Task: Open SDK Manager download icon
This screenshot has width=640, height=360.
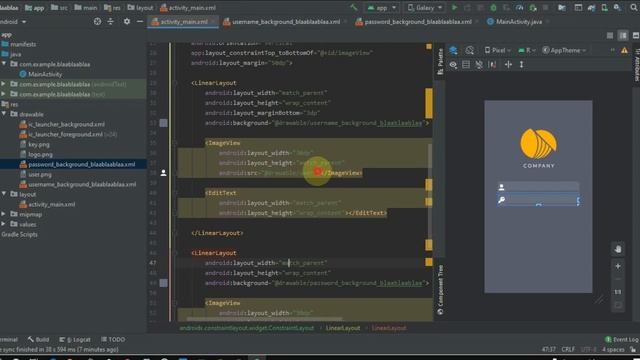Action: coord(617,7)
